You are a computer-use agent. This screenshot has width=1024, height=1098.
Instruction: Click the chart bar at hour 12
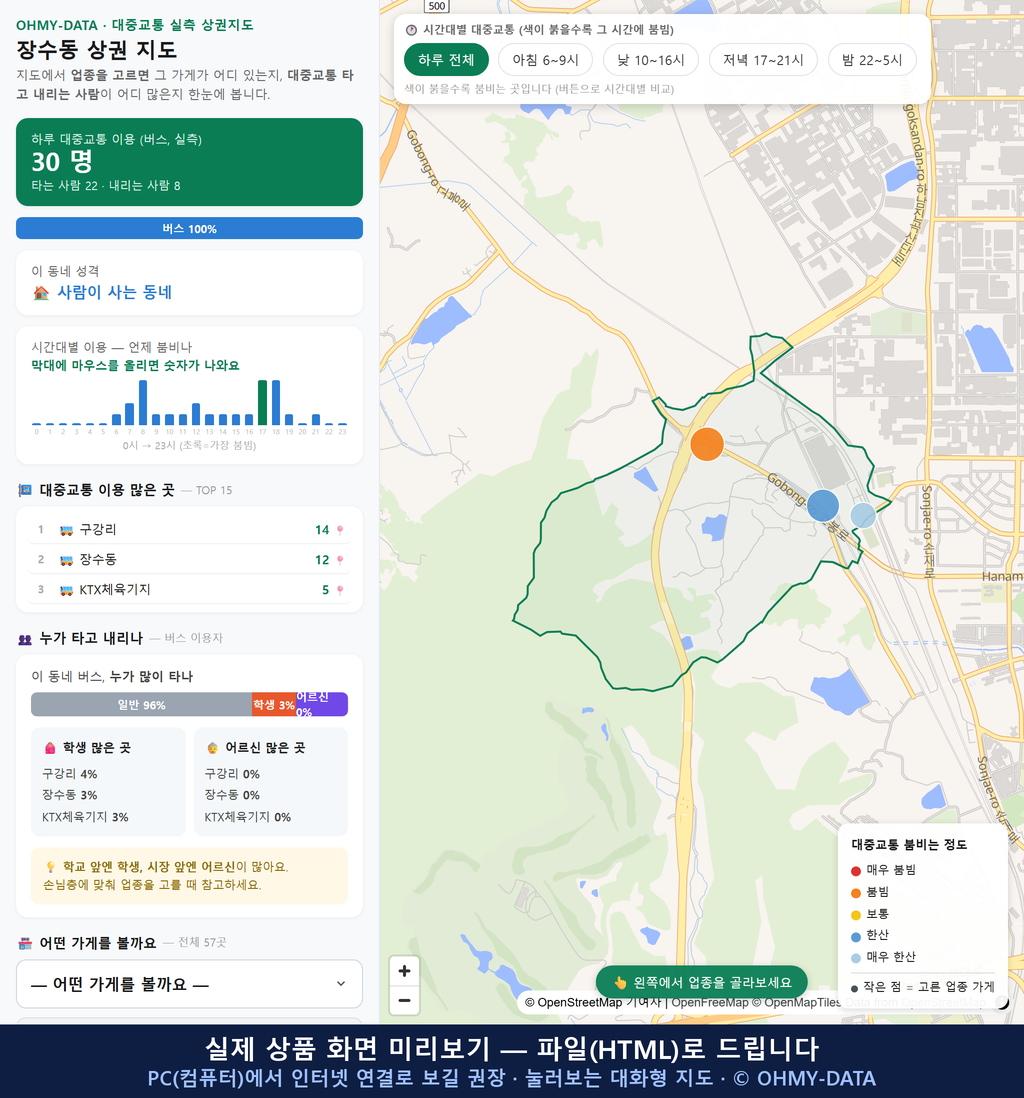point(196,414)
